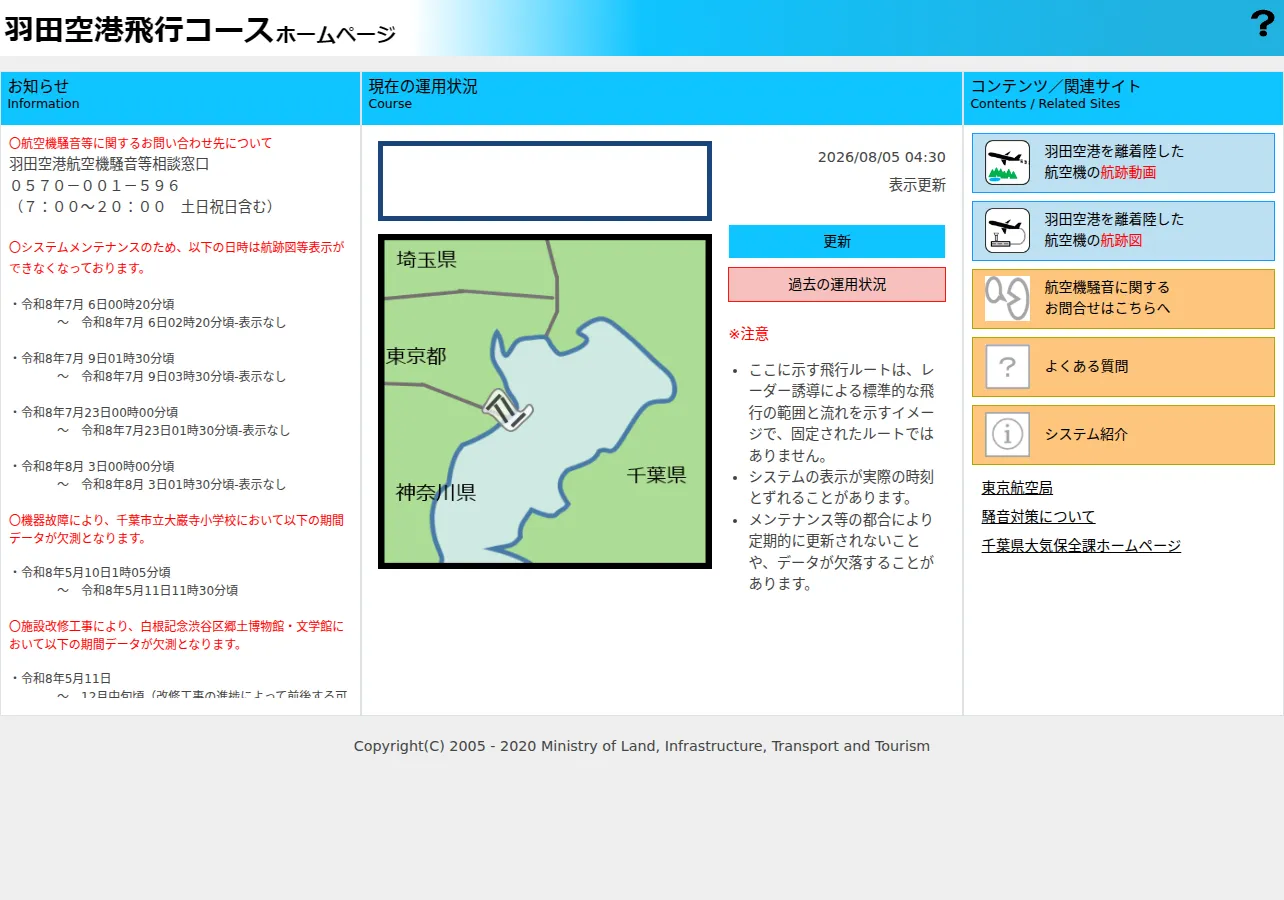Click the airplane over trees flight video icon
Image resolution: width=1284 pixels, height=900 pixels.
point(1007,162)
